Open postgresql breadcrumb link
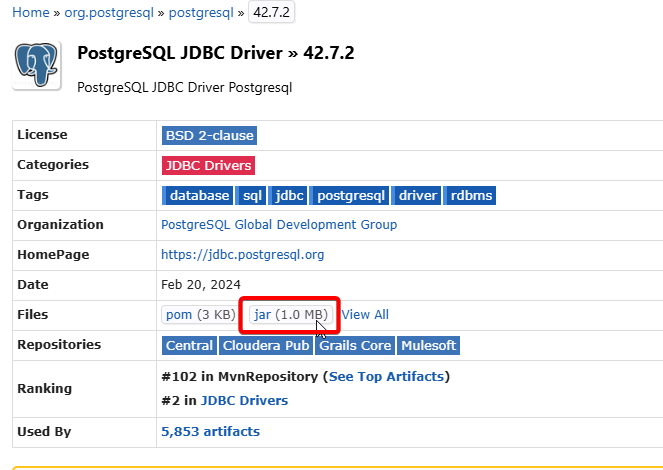This screenshot has height=470, width=663. (x=201, y=12)
